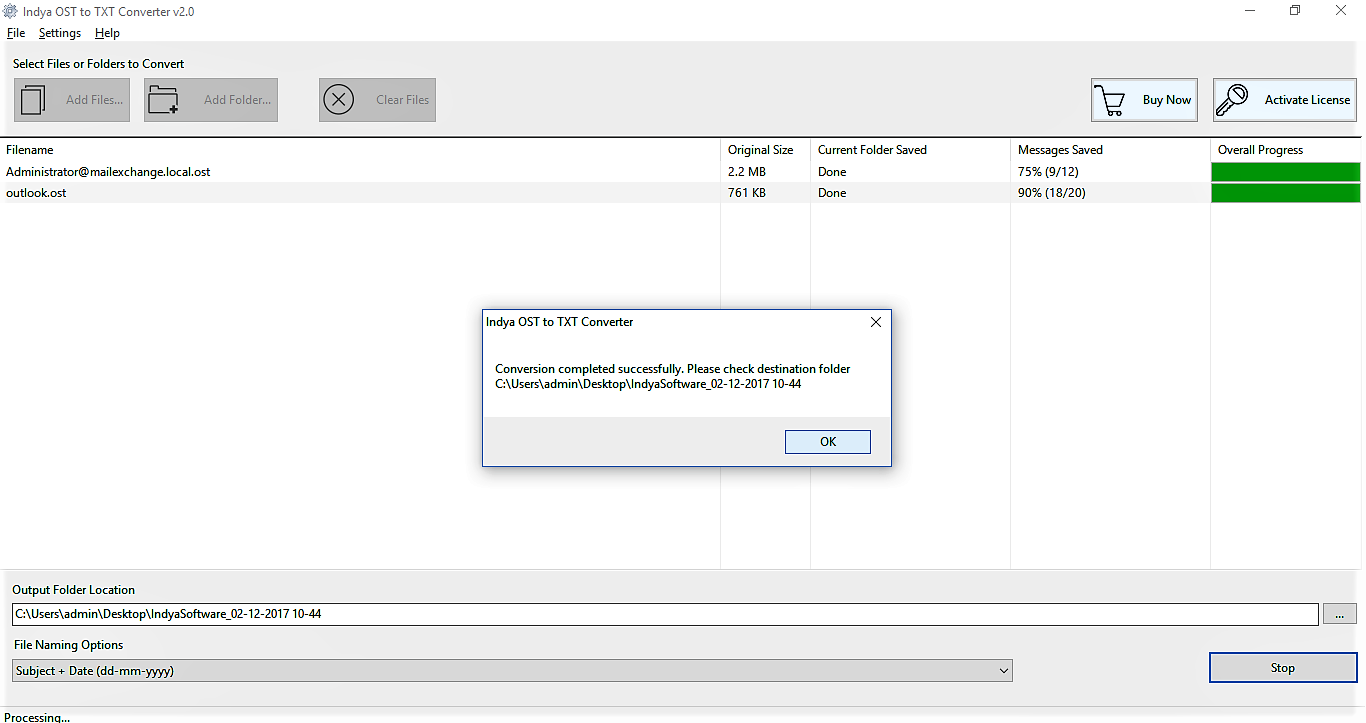Click the 761 KB size cell
The height and width of the screenshot is (723, 1366).
click(747, 193)
